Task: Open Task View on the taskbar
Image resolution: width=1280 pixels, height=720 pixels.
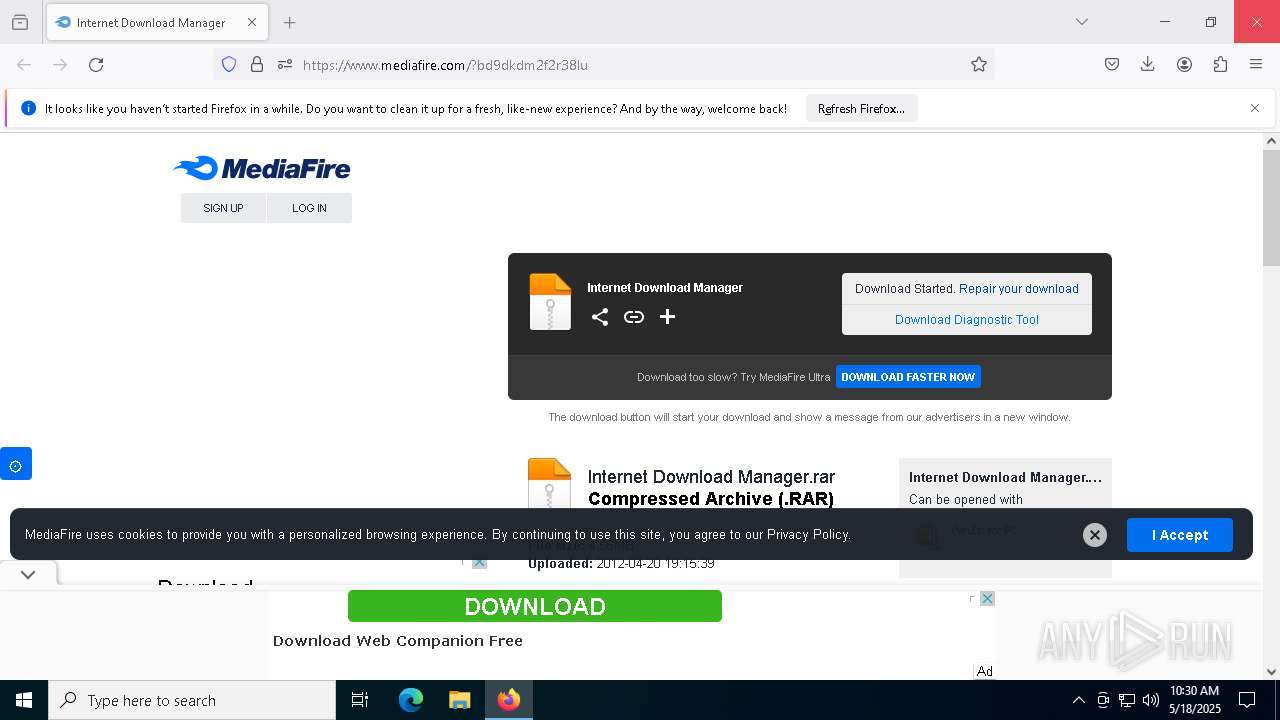Action: [x=360, y=700]
